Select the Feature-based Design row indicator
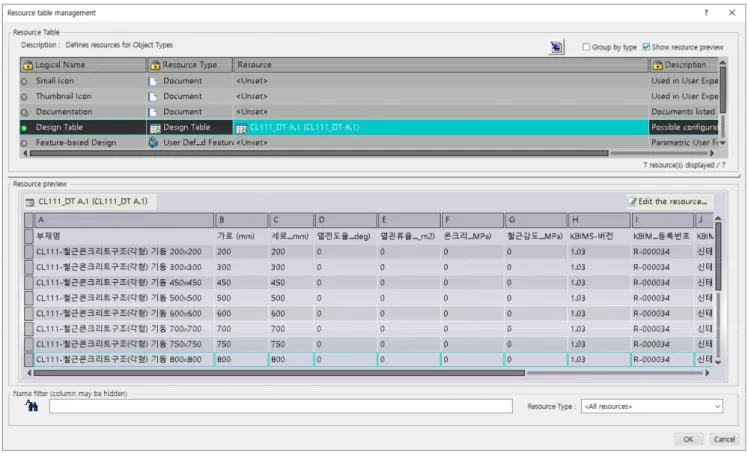The image size is (748, 456). tap(24, 143)
